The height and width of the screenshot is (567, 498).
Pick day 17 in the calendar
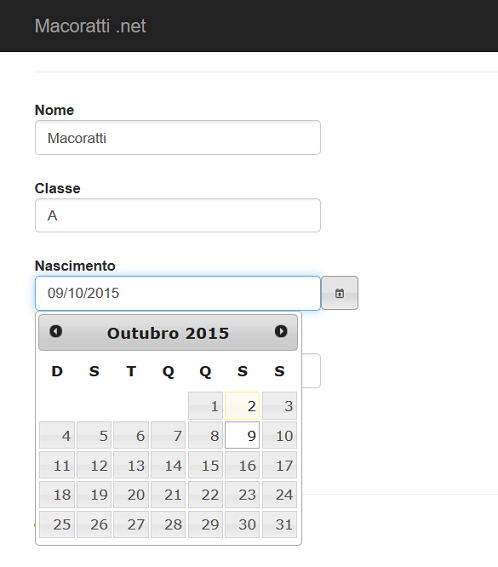(x=280, y=465)
